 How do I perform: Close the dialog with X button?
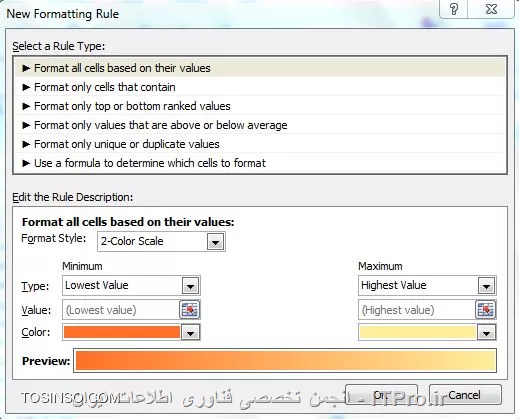(491, 9)
